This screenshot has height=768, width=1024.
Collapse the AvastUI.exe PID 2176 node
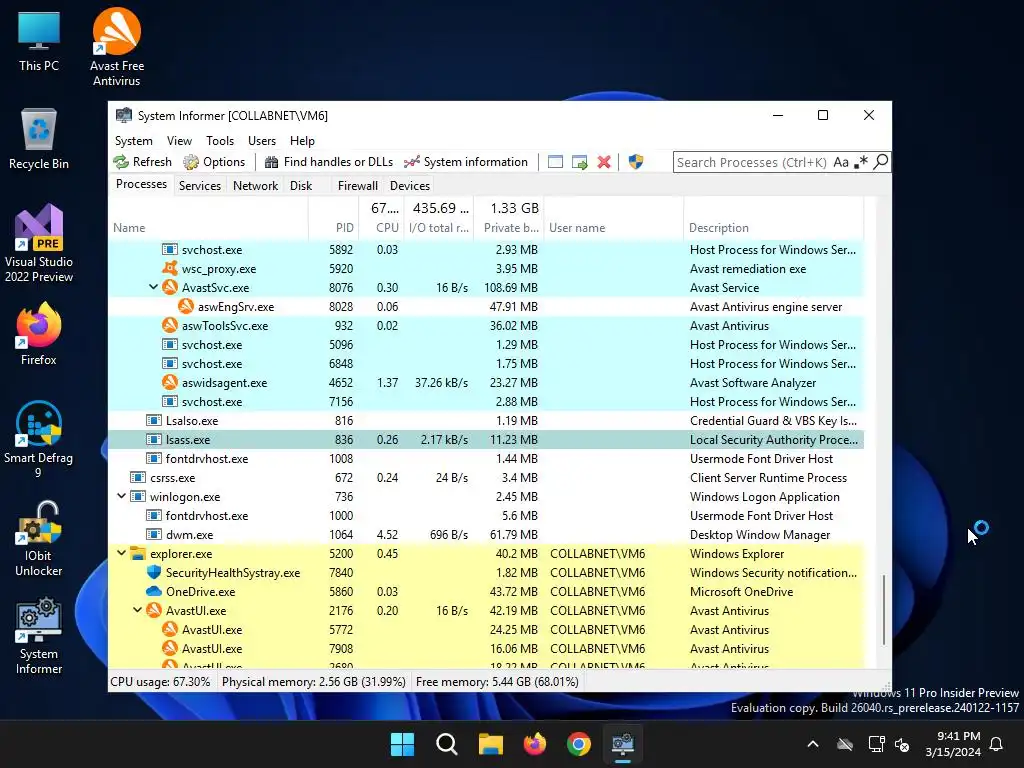click(138, 610)
